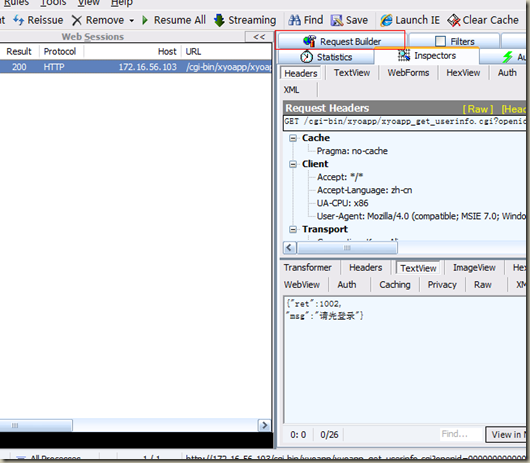The image size is (530, 463).
Task: Click the left arrow of headers scrollbar
Action: pos(289,248)
